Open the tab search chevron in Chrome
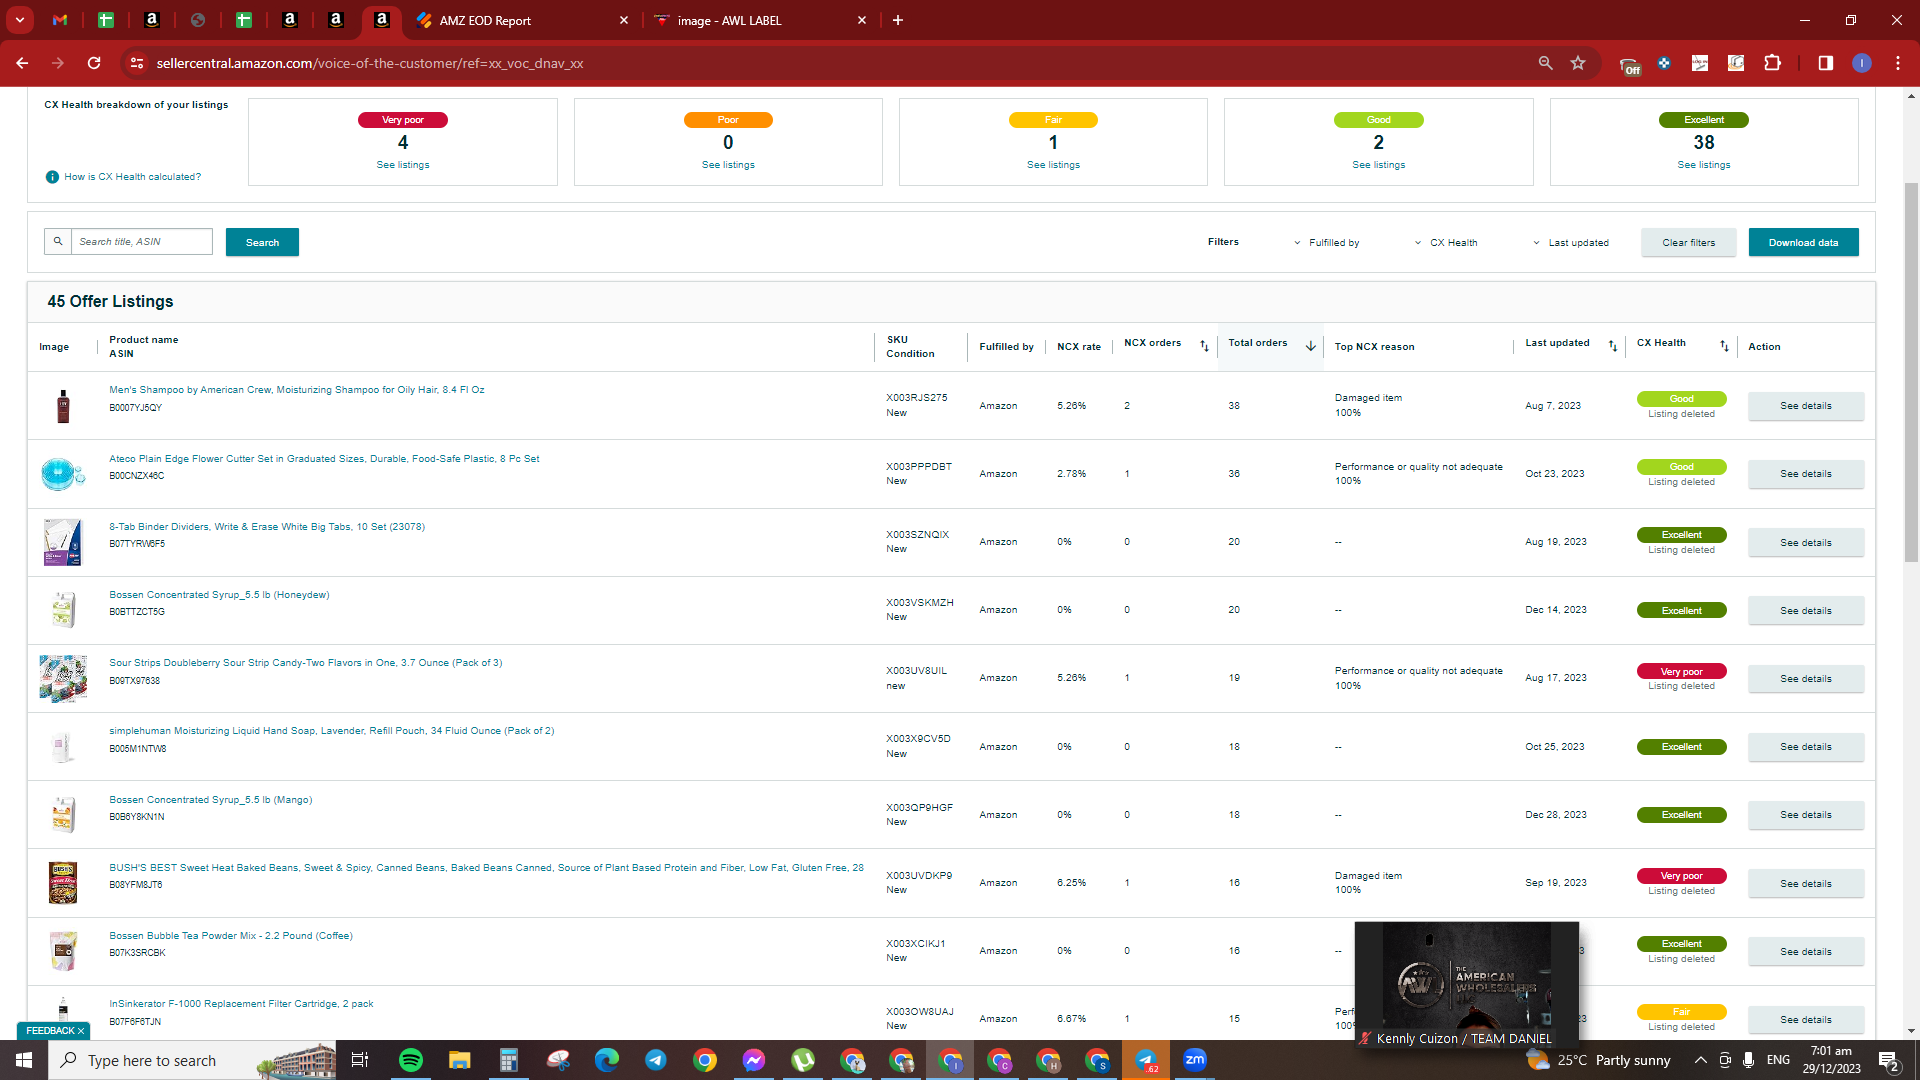The width and height of the screenshot is (1920, 1080). point(20,20)
